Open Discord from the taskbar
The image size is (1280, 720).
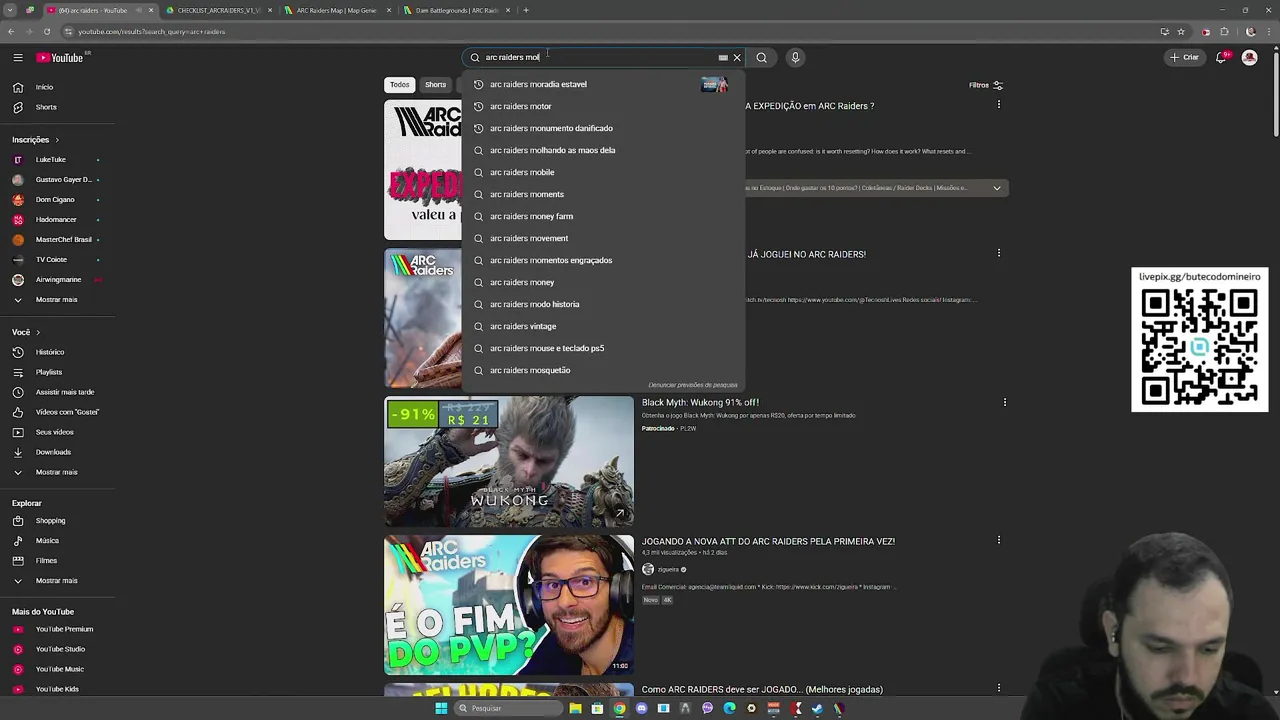coord(641,708)
